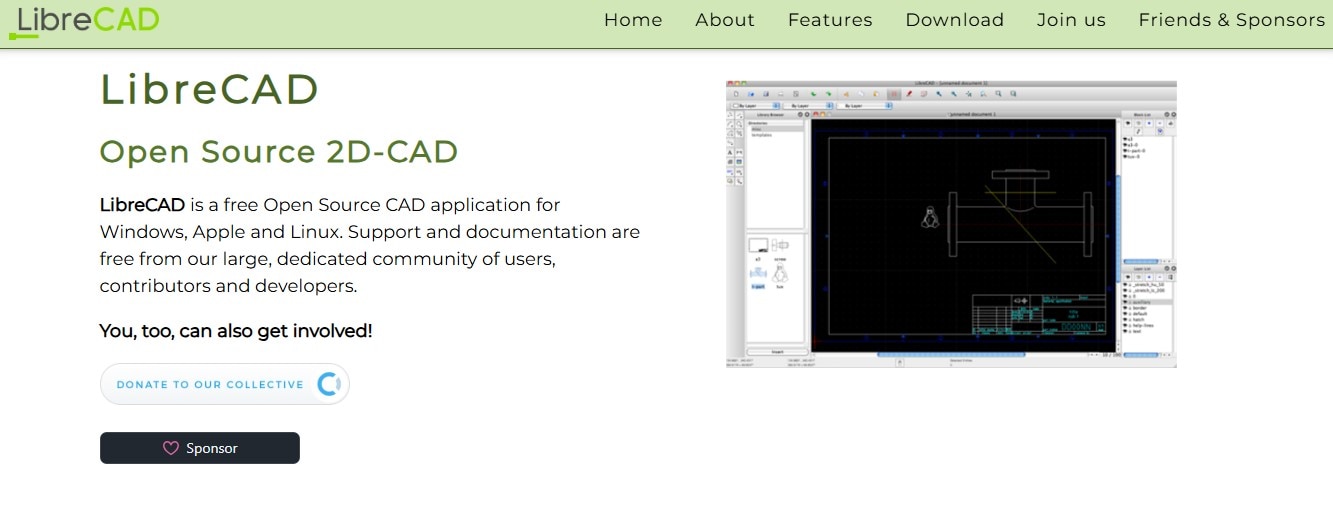This screenshot has width=1333, height=515.
Task: Open the Features section
Action: point(830,20)
